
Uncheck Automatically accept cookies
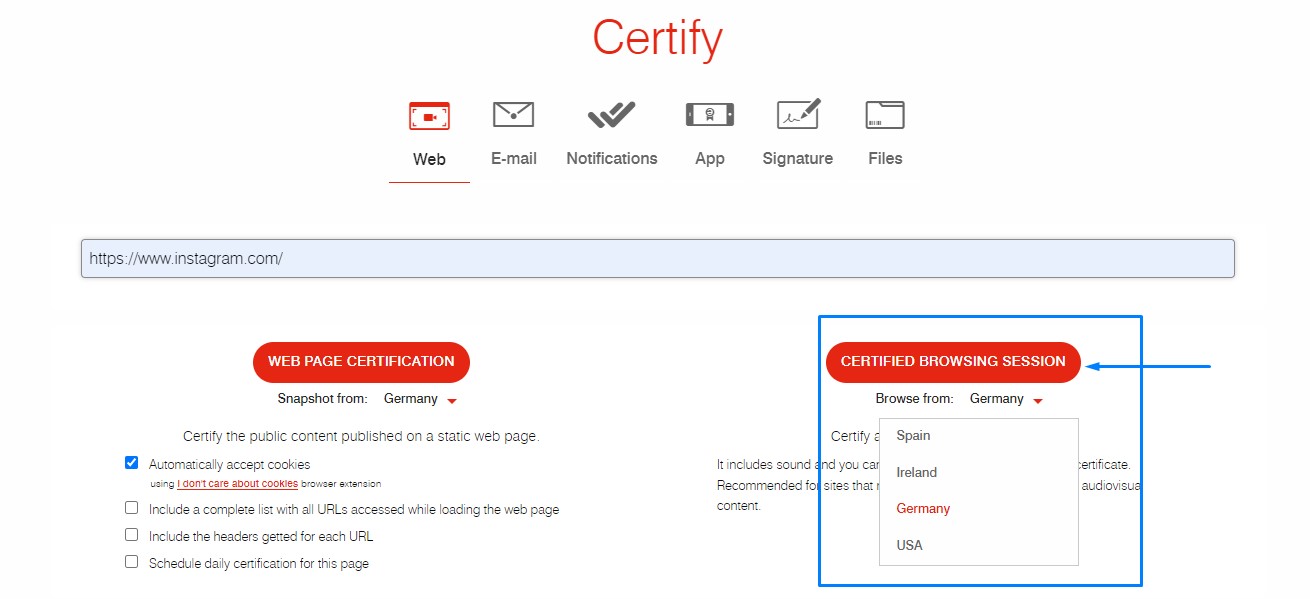[131, 463]
